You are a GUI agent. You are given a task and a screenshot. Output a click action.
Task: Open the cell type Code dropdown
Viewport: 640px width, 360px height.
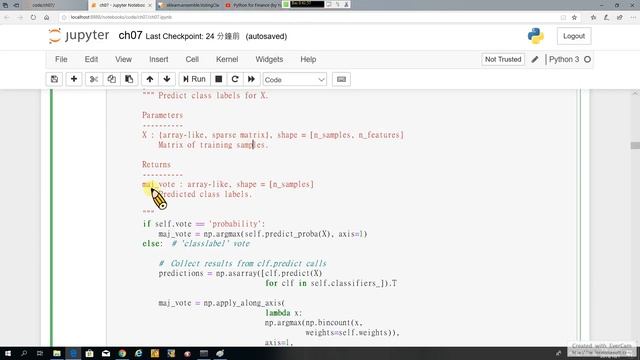pyautogui.click(x=295, y=80)
